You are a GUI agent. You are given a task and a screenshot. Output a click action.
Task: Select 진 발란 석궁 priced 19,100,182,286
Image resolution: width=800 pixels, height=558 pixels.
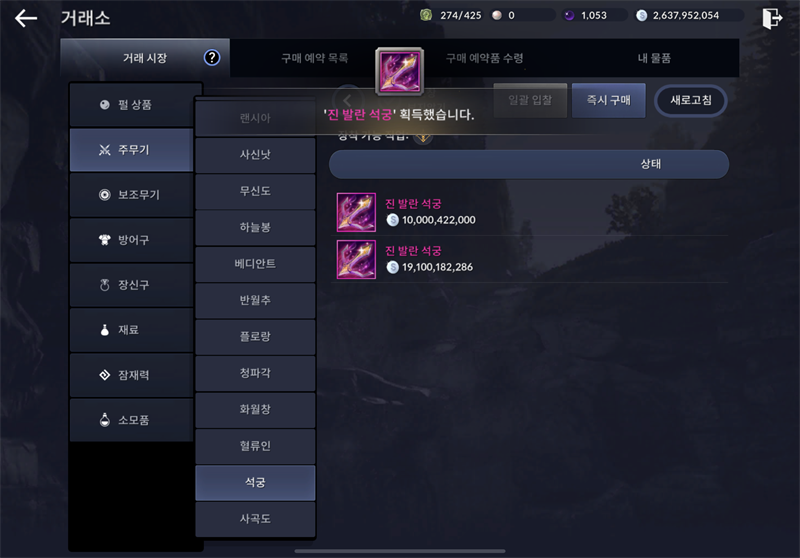click(529, 259)
